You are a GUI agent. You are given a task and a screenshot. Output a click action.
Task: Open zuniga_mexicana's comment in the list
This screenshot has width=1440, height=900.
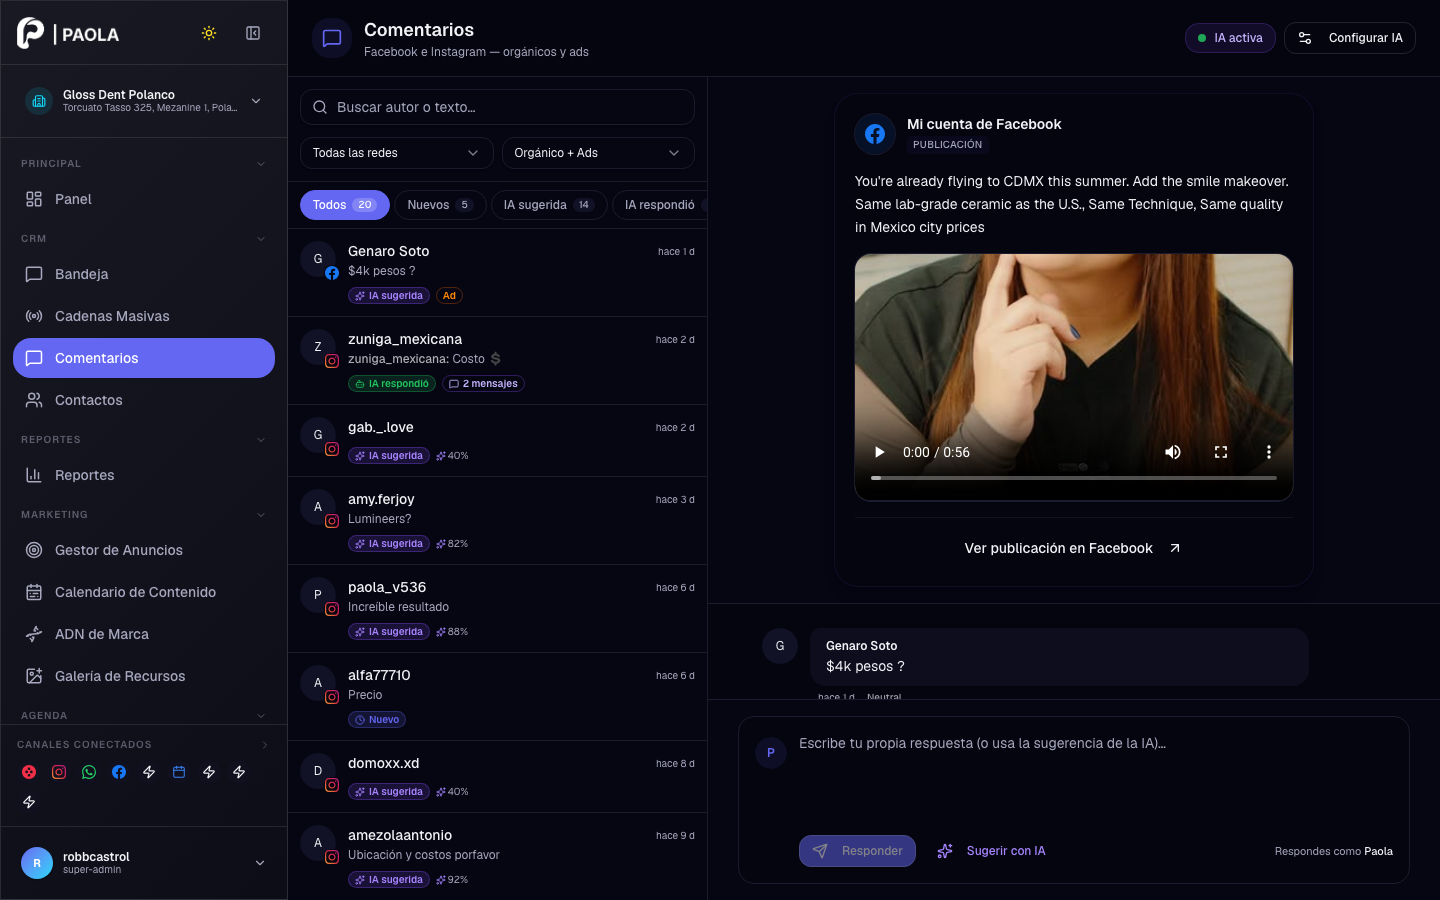point(498,361)
